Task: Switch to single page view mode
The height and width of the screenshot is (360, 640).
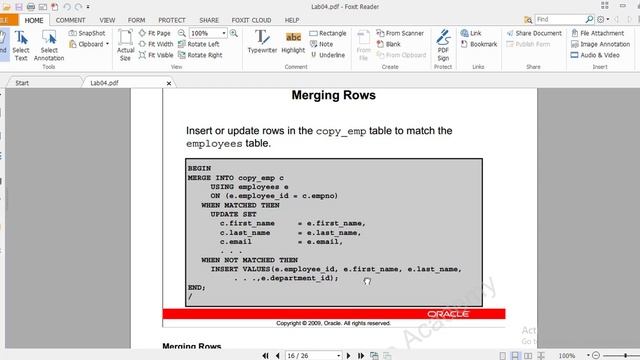Action: click(x=503, y=356)
